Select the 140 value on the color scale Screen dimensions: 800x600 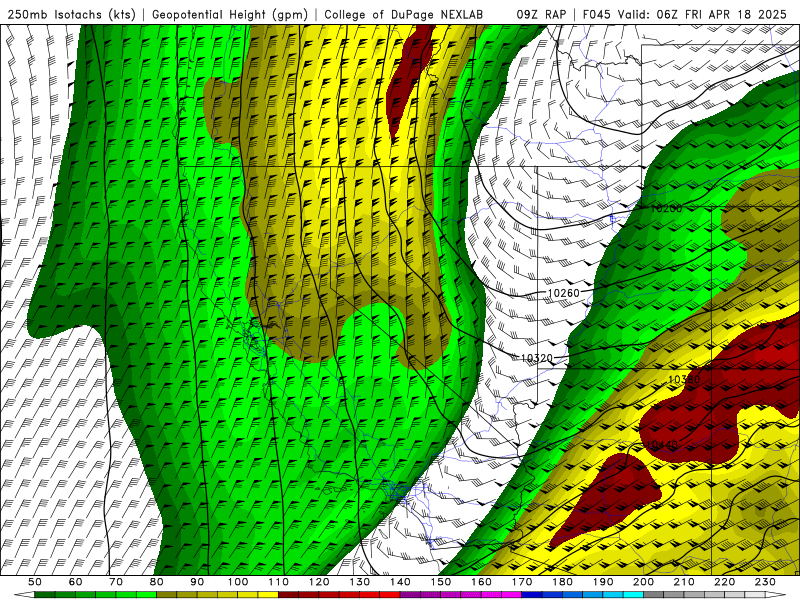click(400, 582)
